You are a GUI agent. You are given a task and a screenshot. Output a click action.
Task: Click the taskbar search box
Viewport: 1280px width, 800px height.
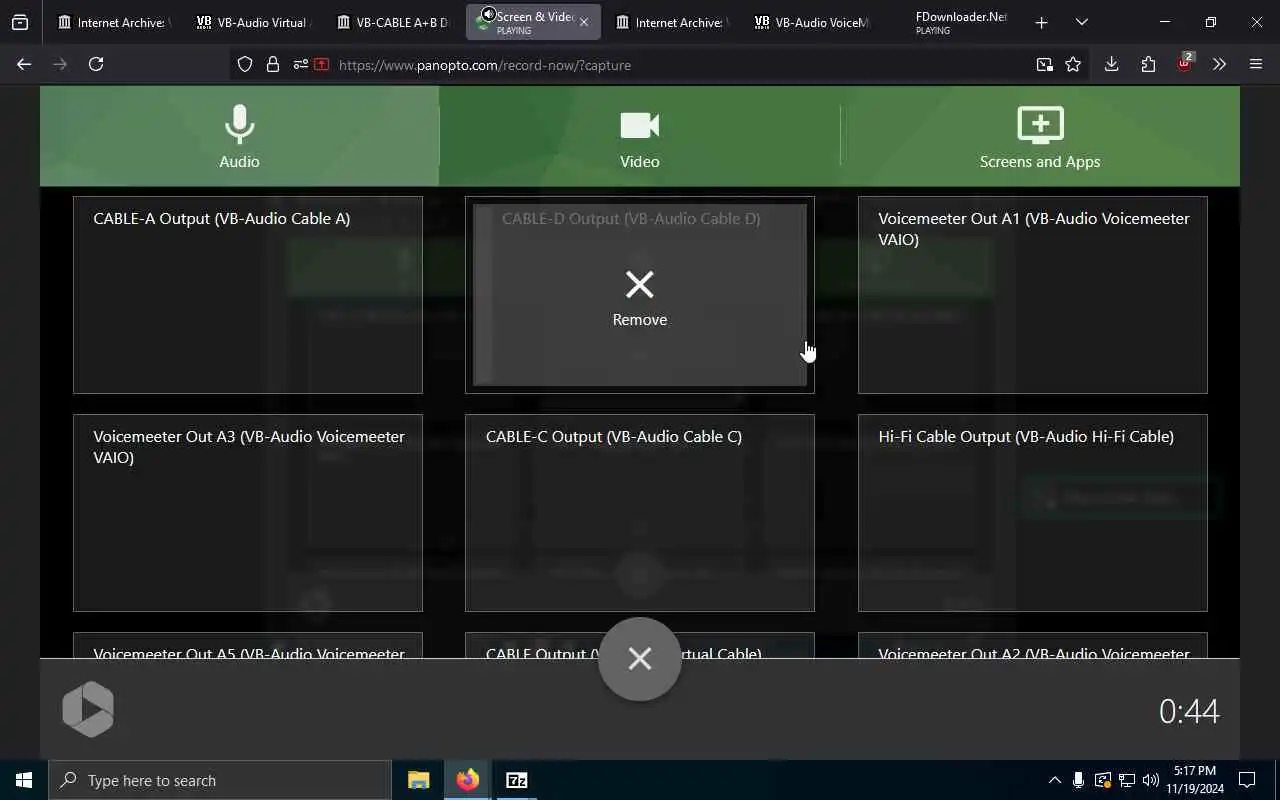(x=220, y=780)
